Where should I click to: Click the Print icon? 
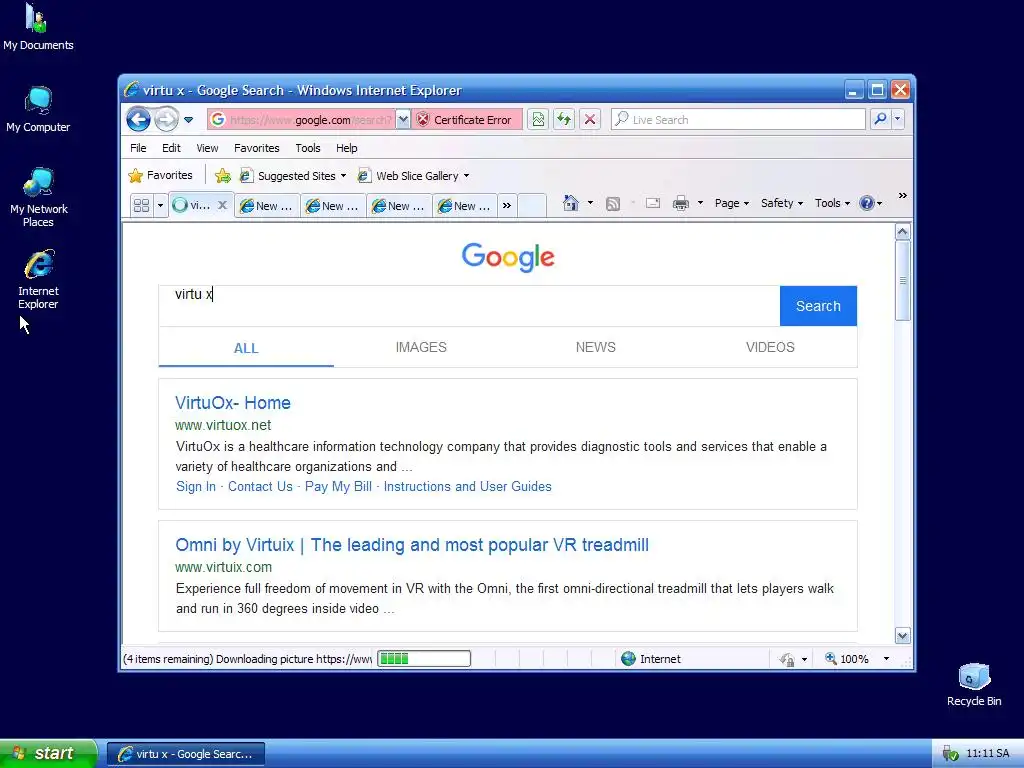tap(680, 203)
